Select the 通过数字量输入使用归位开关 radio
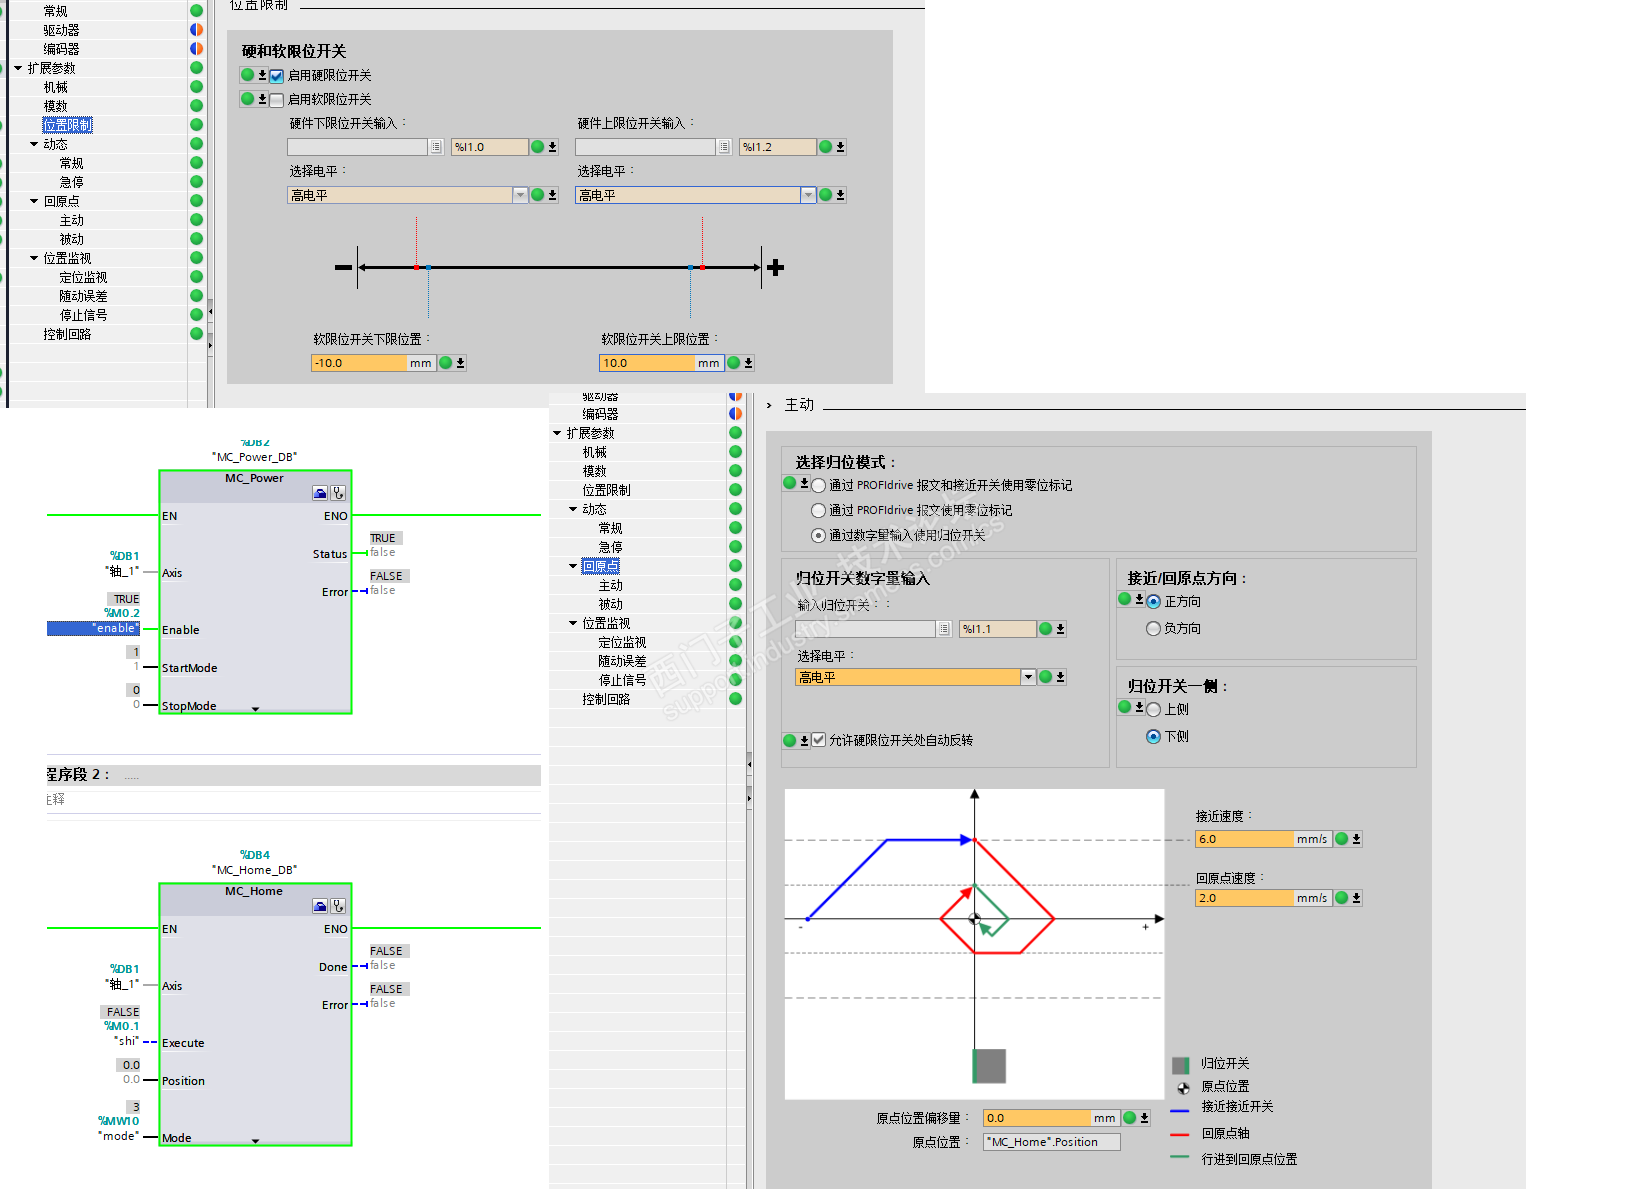 tap(819, 536)
